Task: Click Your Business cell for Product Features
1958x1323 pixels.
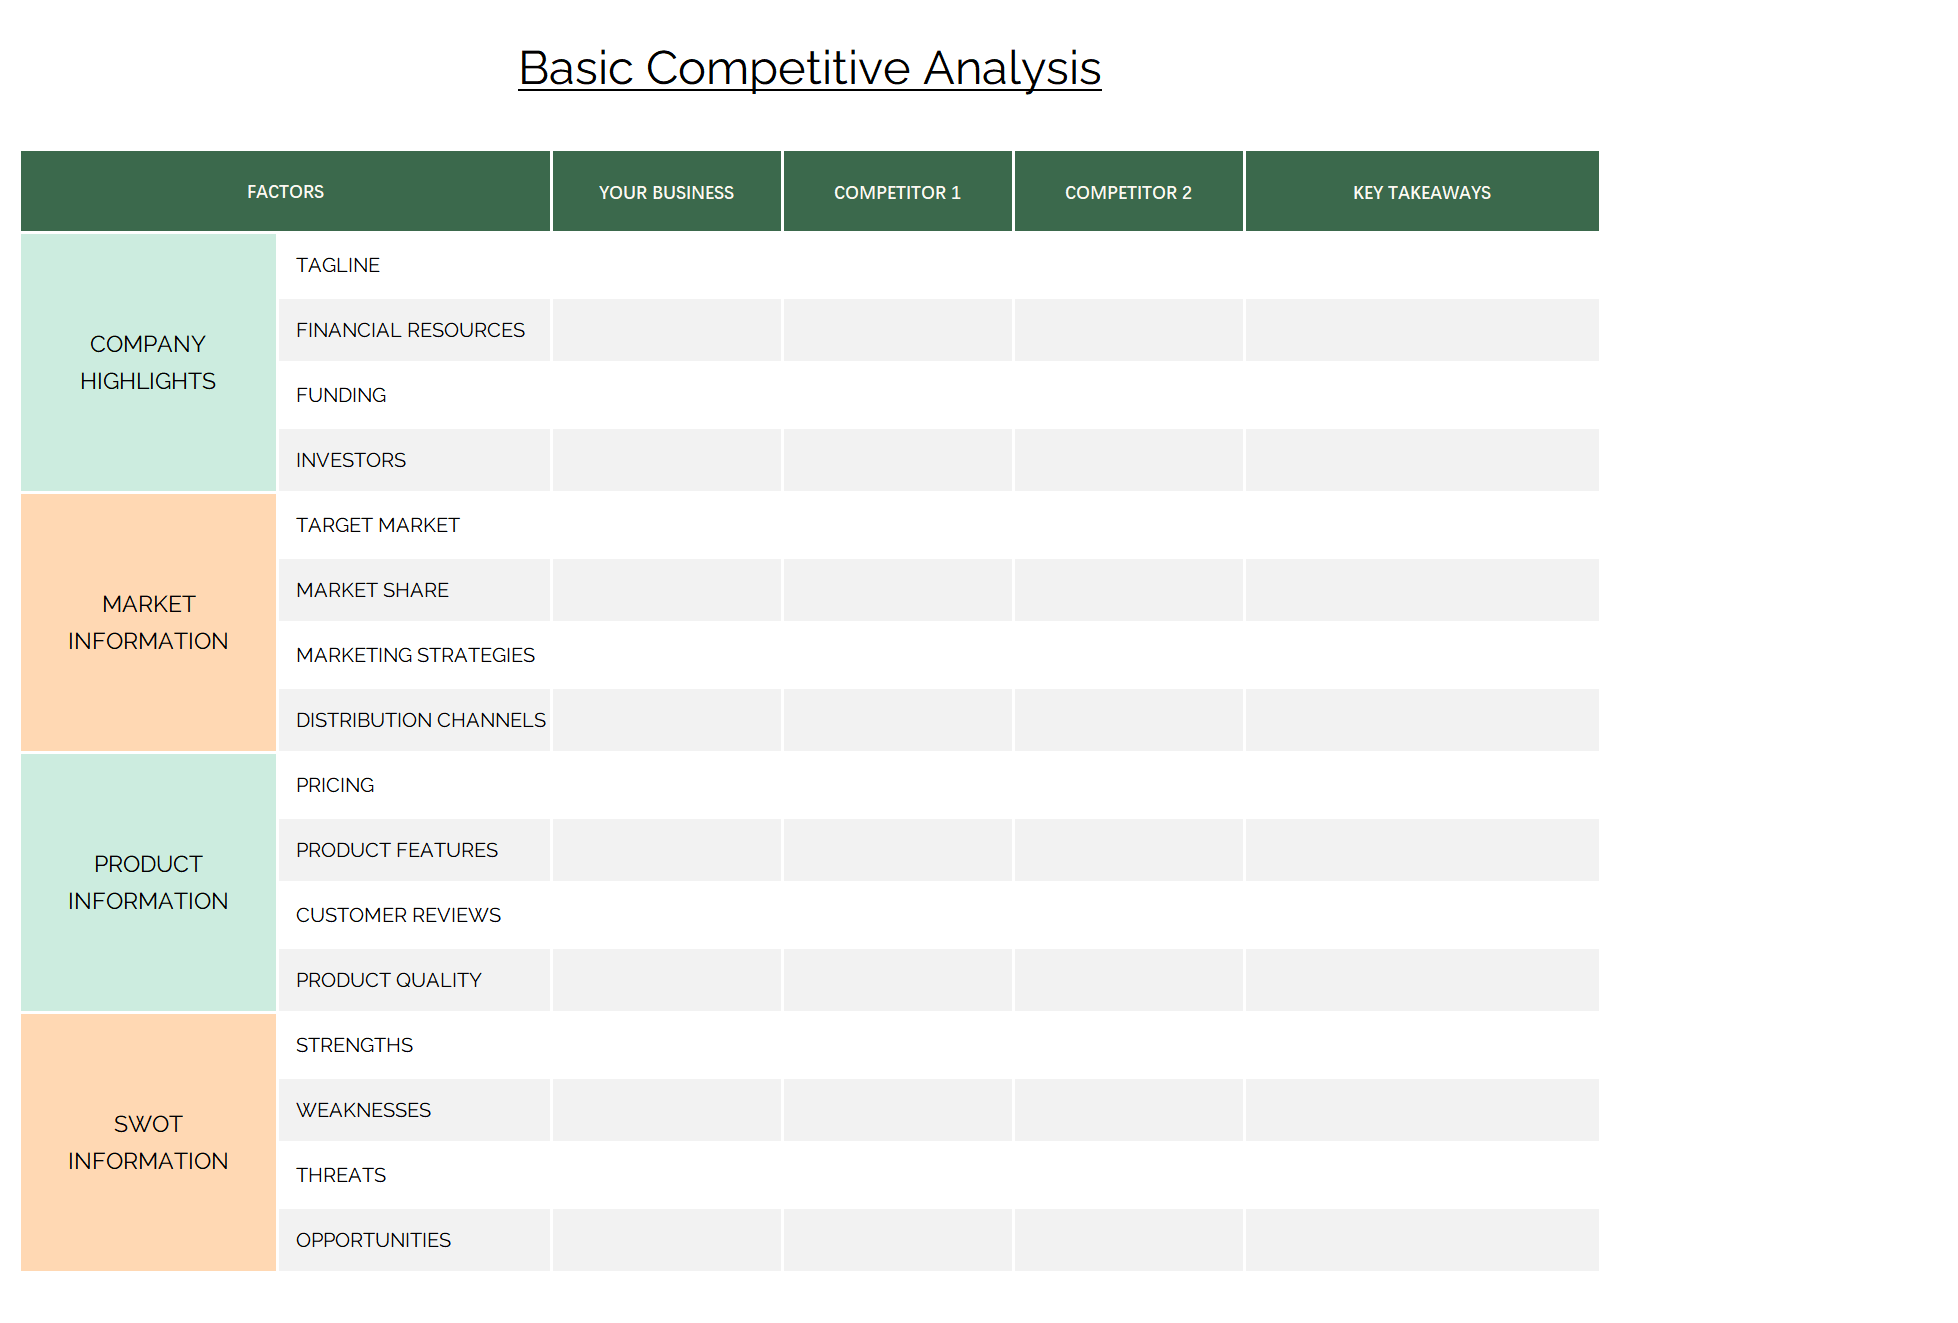Action: tap(667, 850)
